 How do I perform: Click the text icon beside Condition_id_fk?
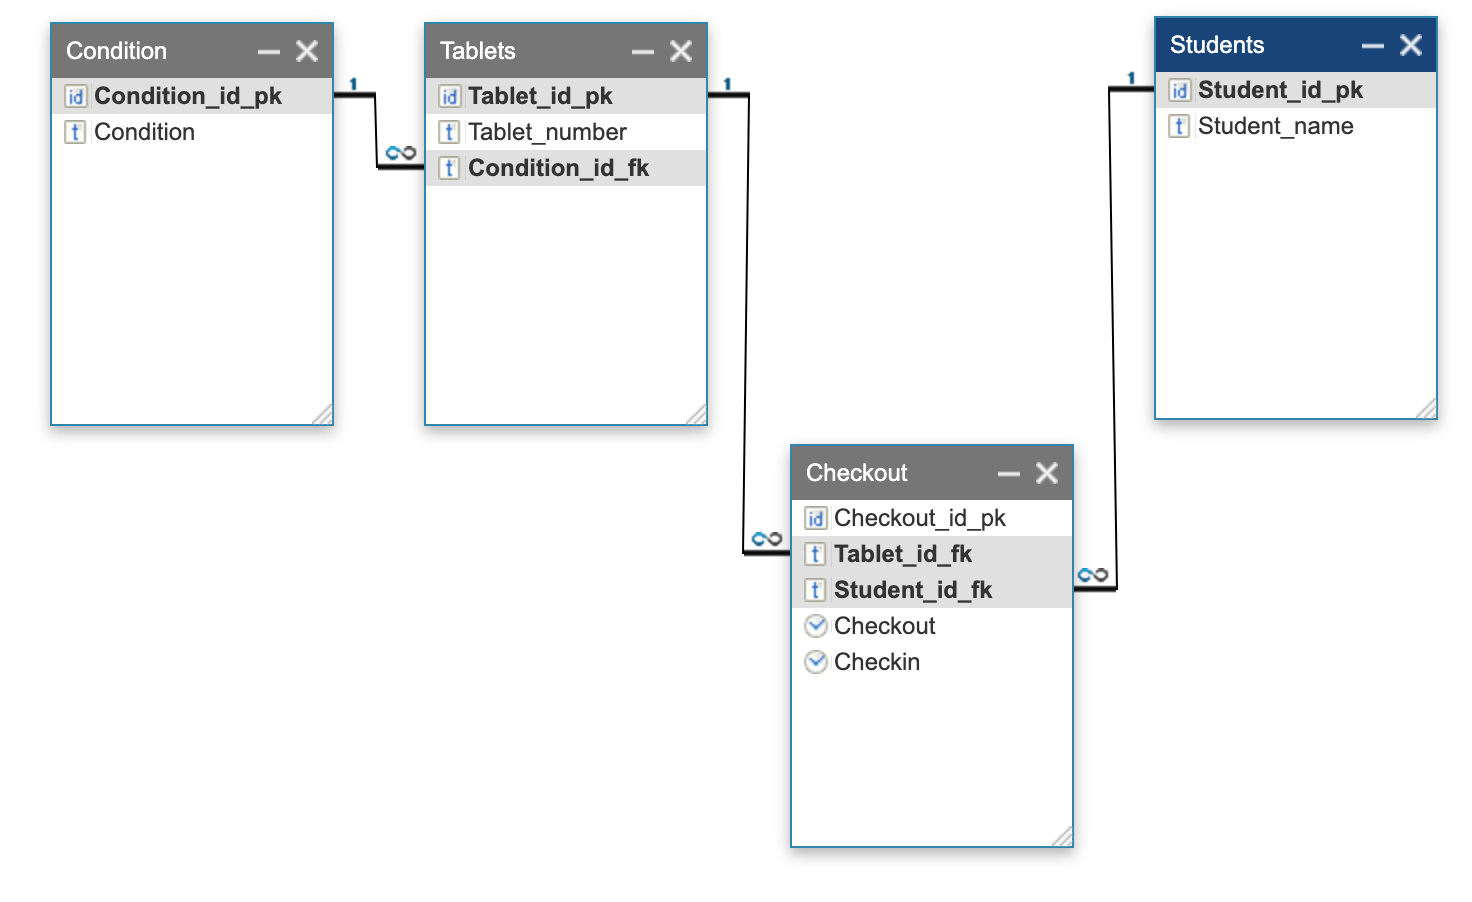pos(449,168)
